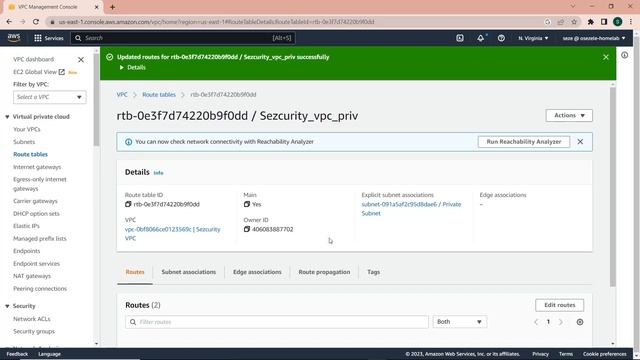Open the Both routes filter dropdown
Viewport: 640px width, 360px height.
459,322
